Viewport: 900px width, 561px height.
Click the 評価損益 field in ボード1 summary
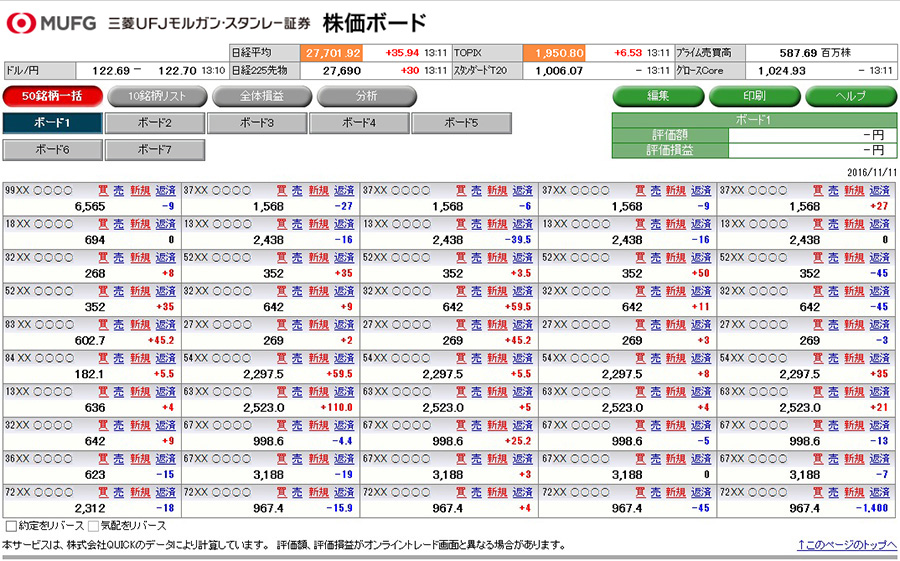(x=812, y=150)
